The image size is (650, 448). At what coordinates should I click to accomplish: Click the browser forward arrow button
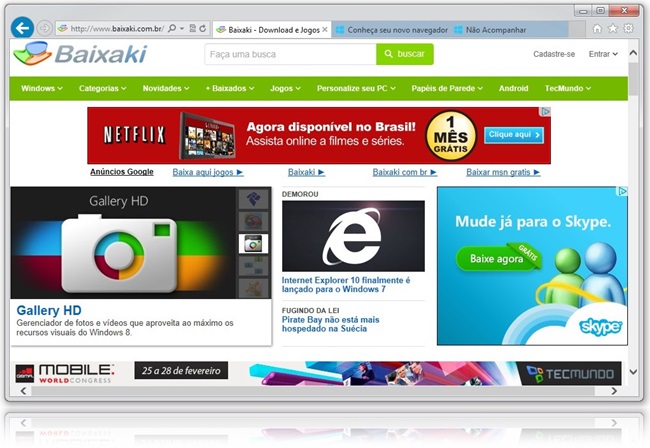(44, 29)
